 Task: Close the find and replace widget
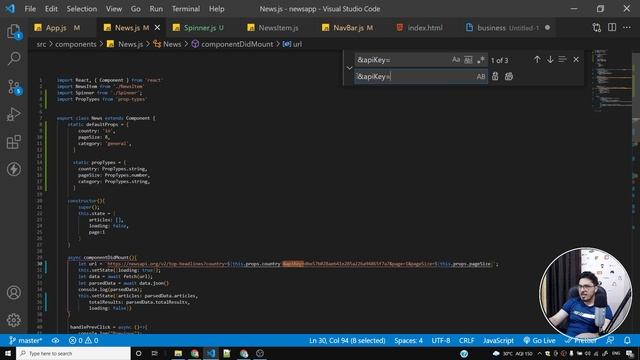pos(576,60)
